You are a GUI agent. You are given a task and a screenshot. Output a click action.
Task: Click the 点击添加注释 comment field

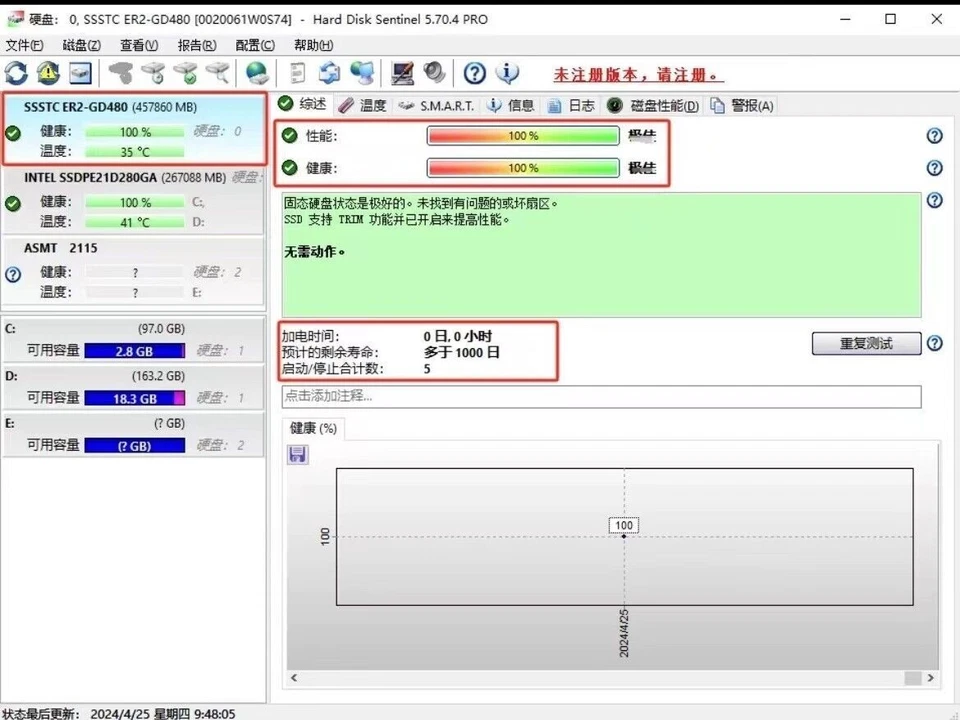(601, 396)
